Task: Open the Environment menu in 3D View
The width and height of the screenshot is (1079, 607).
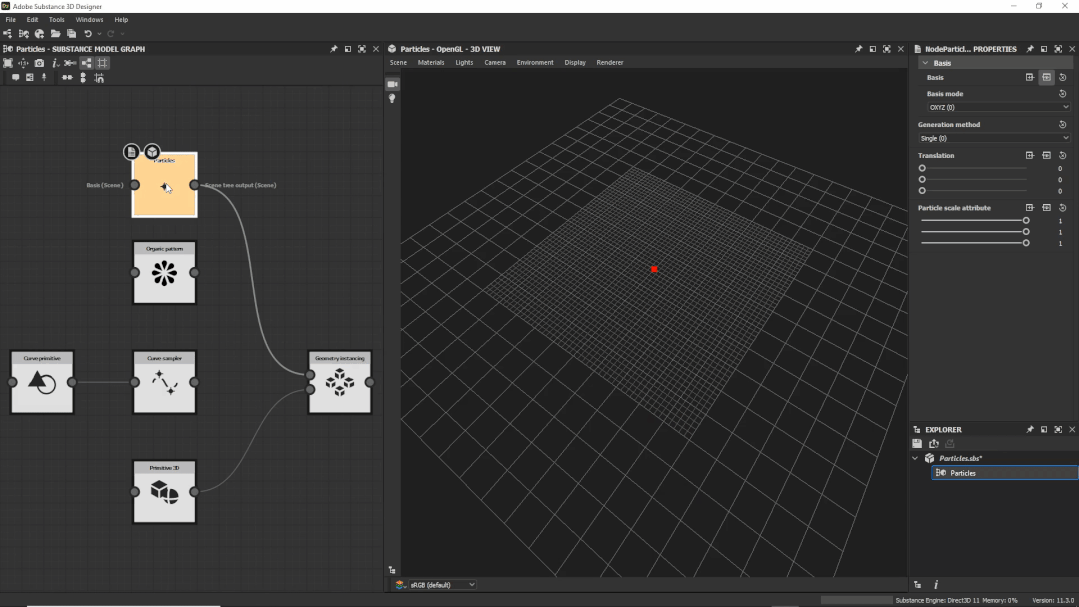Action: pos(535,63)
